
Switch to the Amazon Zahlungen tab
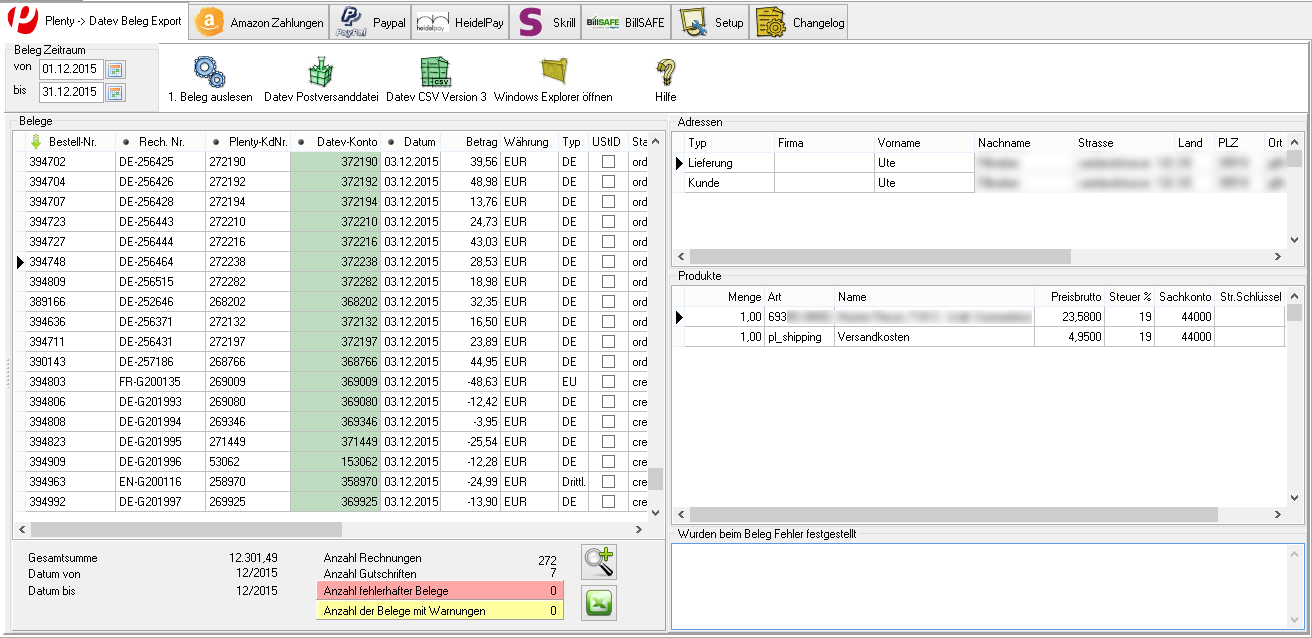pyautogui.click(x=260, y=22)
